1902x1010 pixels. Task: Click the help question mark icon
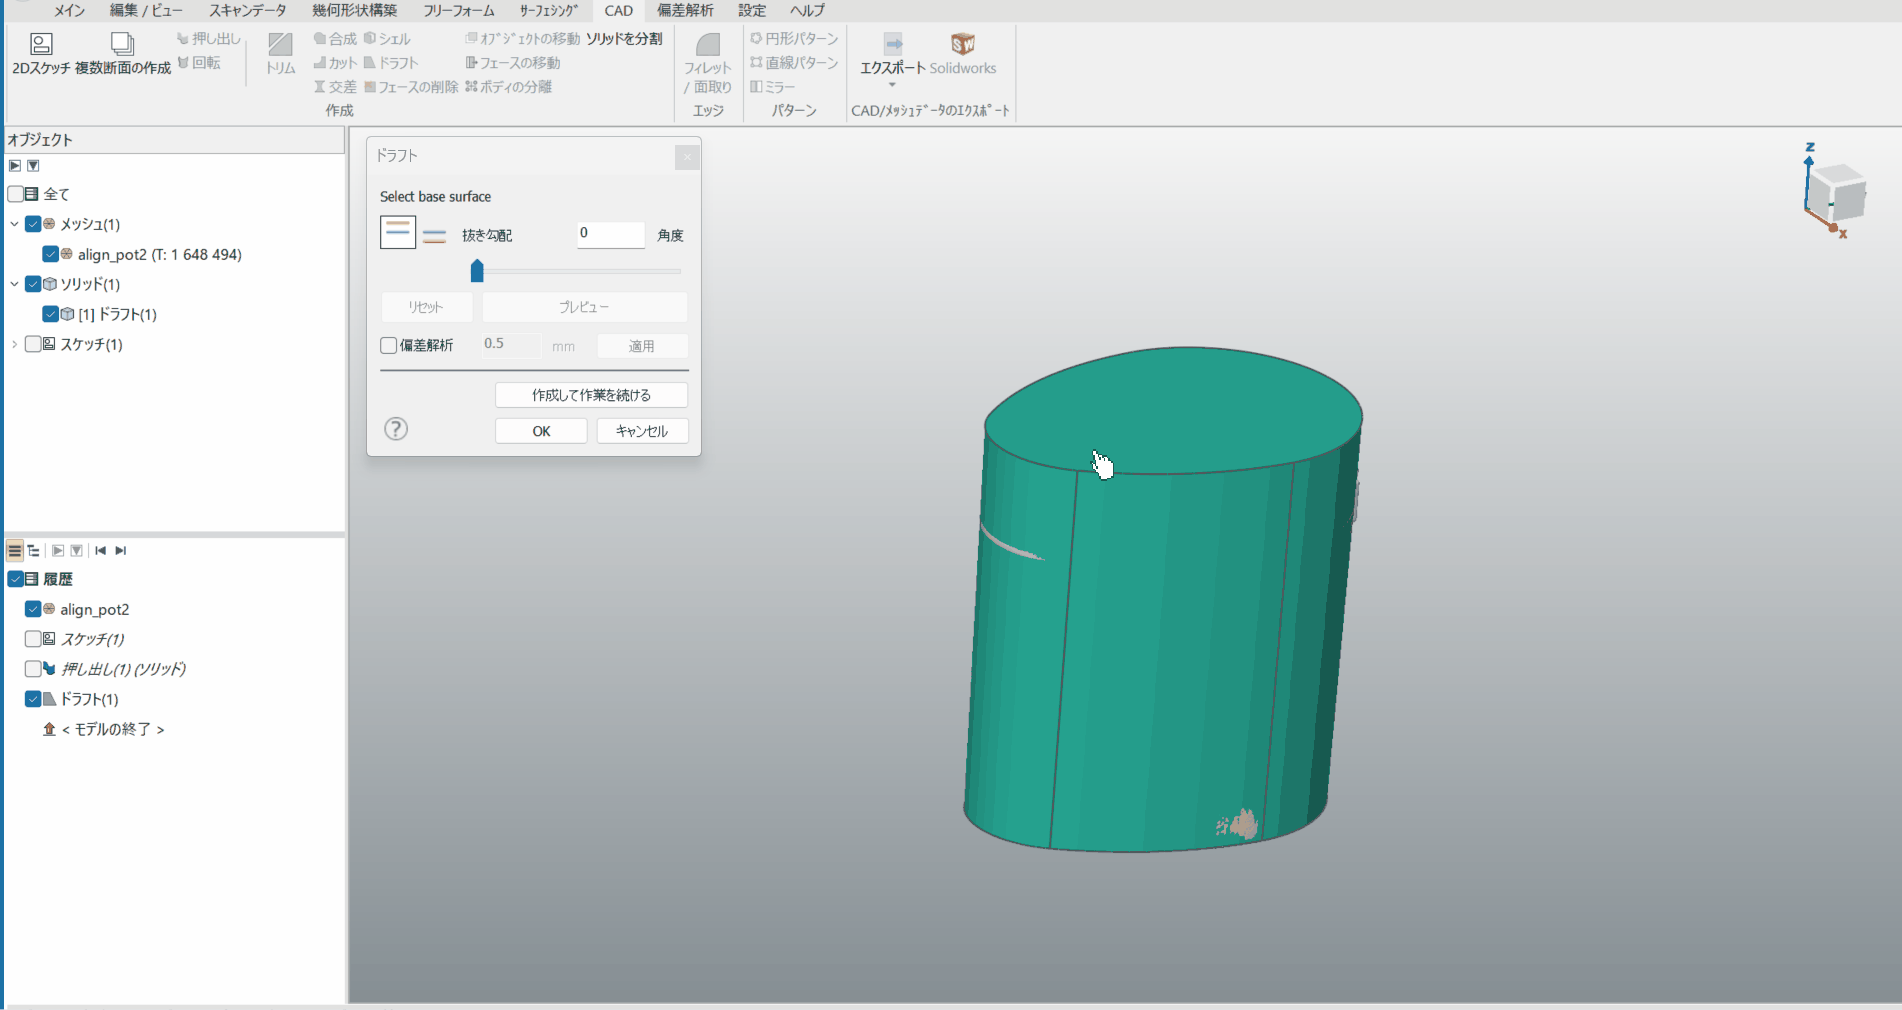396,429
